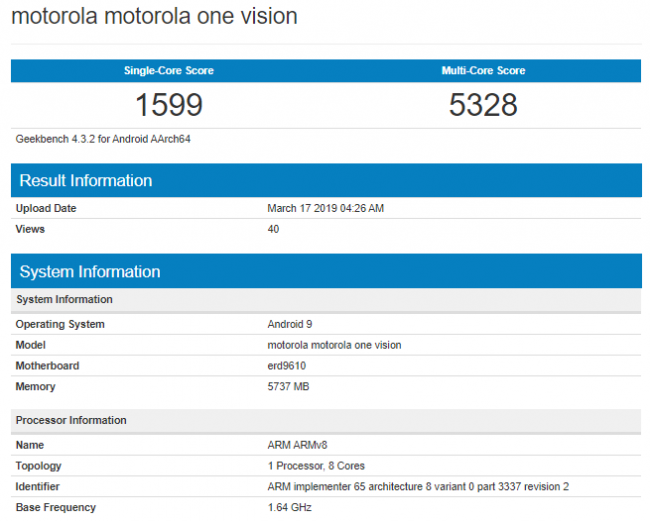Click the single-core score value 1599

coord(168,104)
